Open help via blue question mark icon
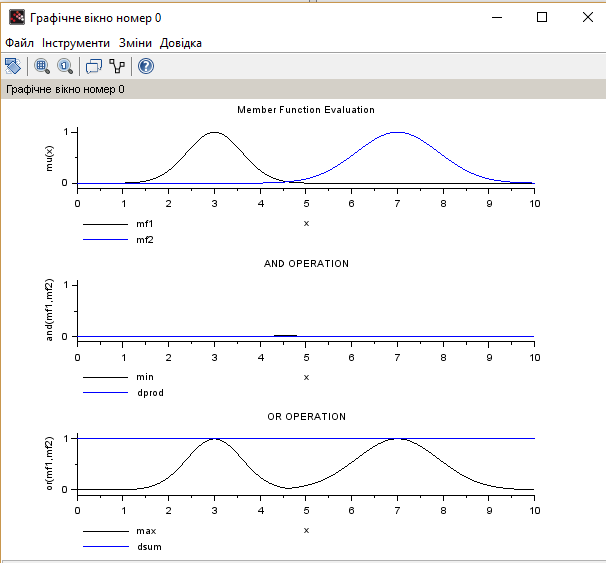The width and height of the screenshot is (606, 563). [146, 66]
